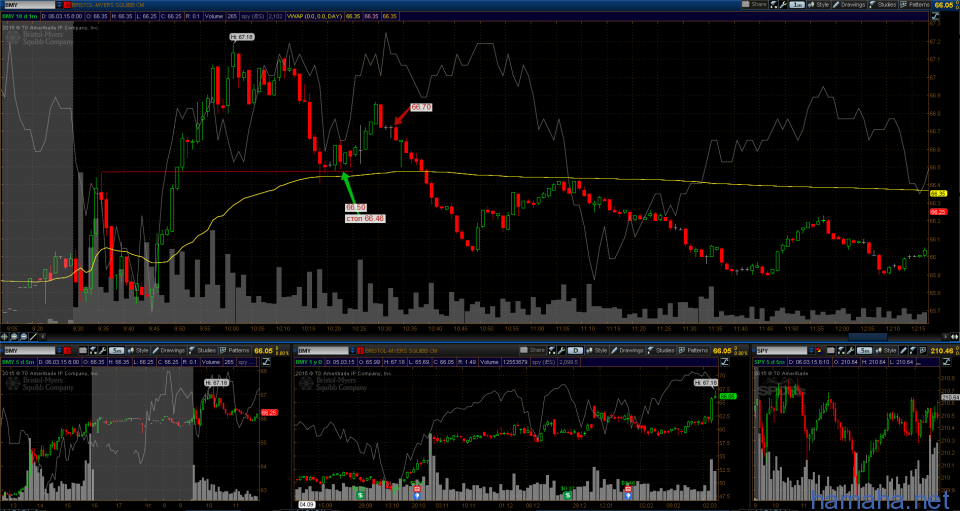The width and height of the screenshot is (960, 511).
Task: Open Style menu in SPY chart toolbar
Action: 885,351
